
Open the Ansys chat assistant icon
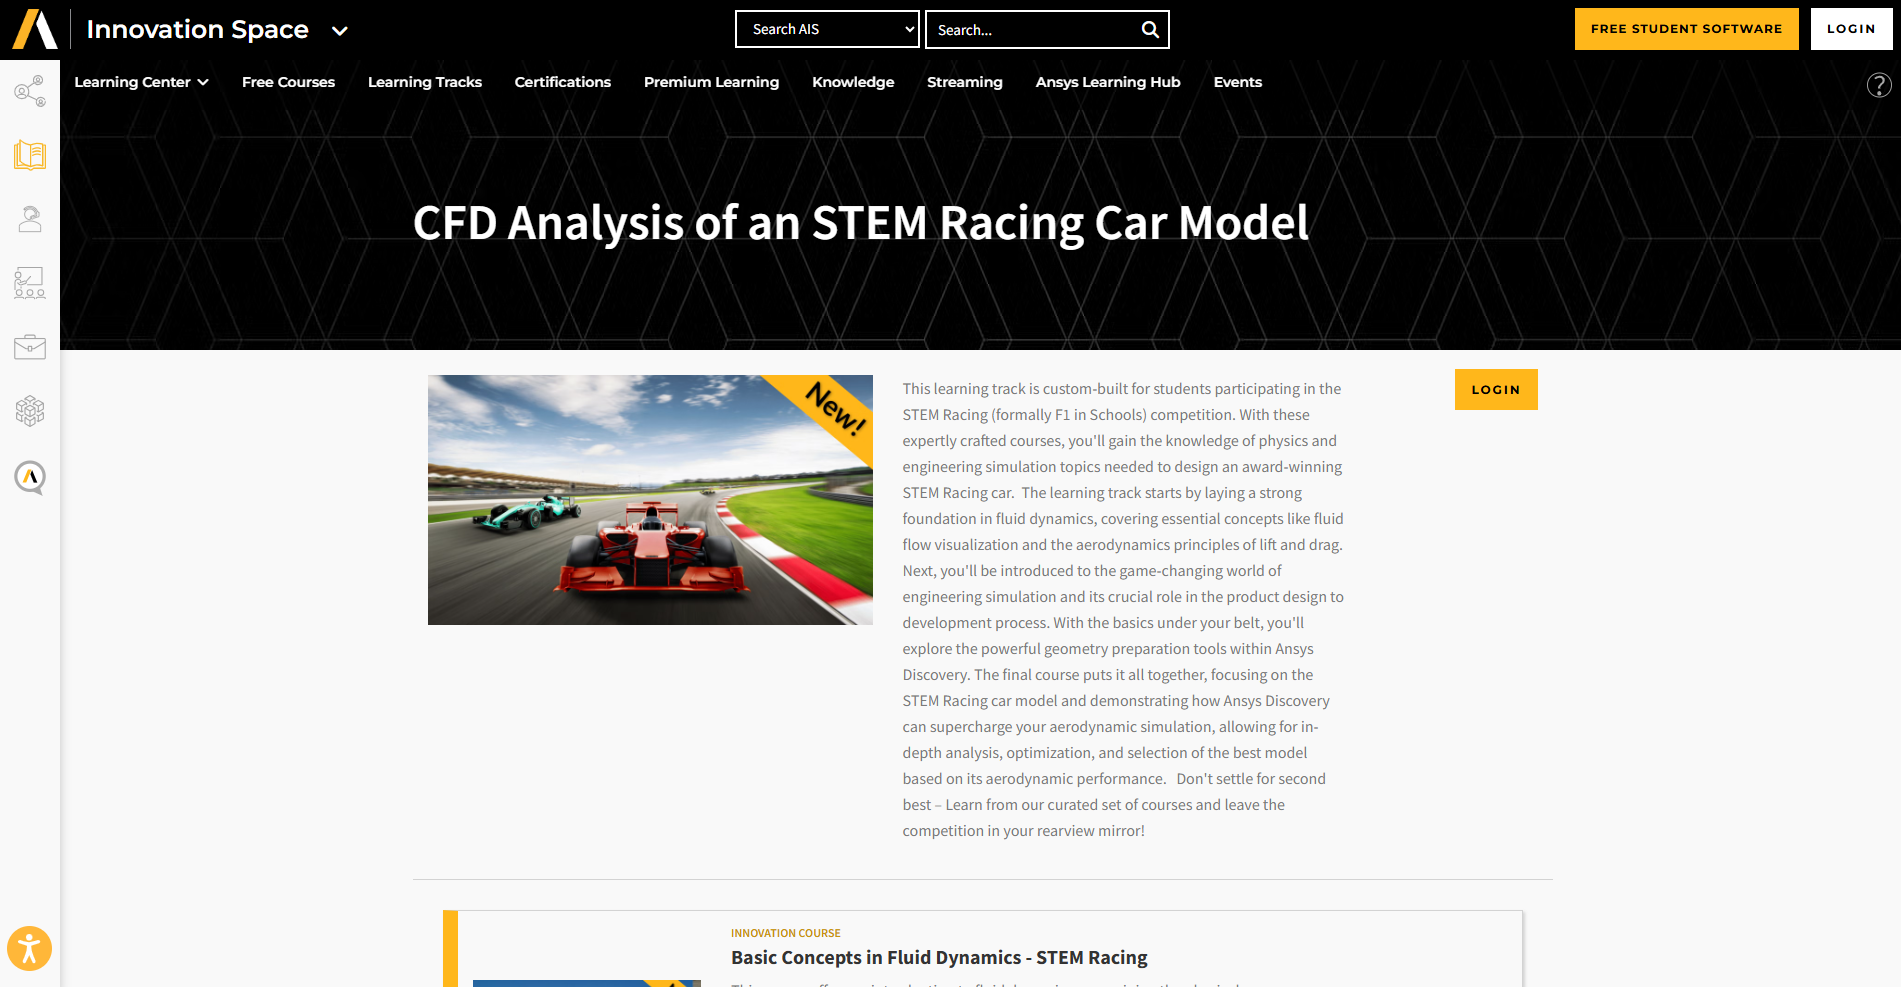click(x=30, y=477)
